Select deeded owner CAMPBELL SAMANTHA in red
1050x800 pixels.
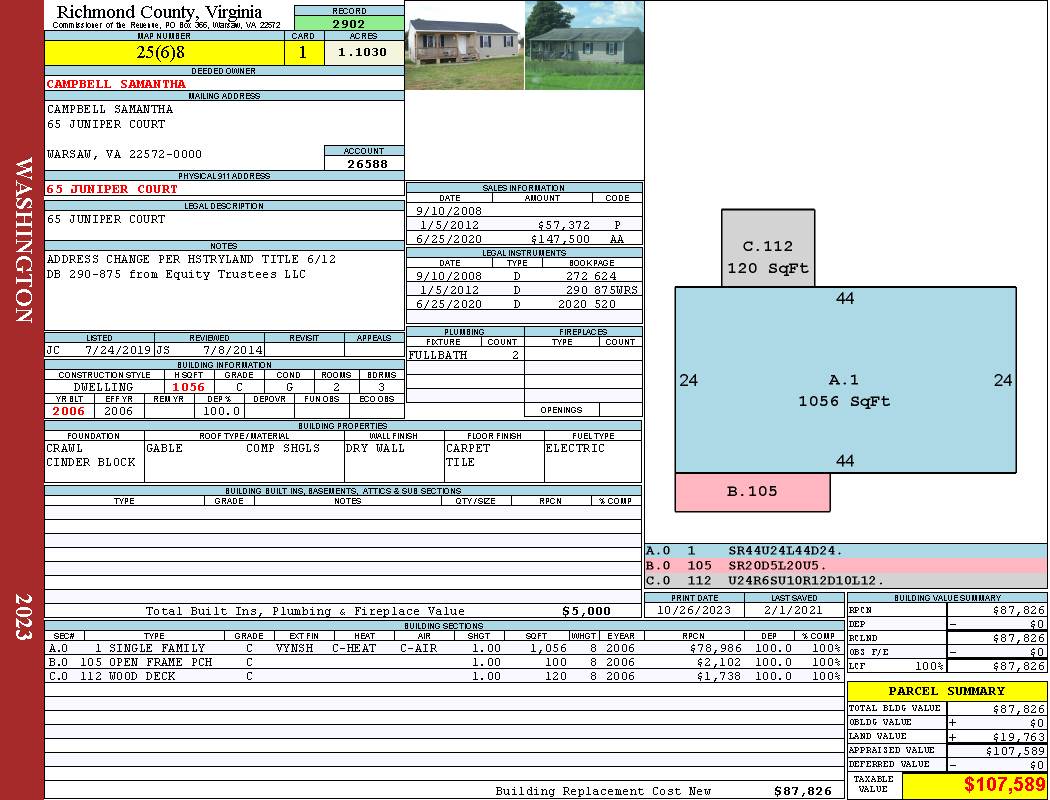(x=116, y=84)
